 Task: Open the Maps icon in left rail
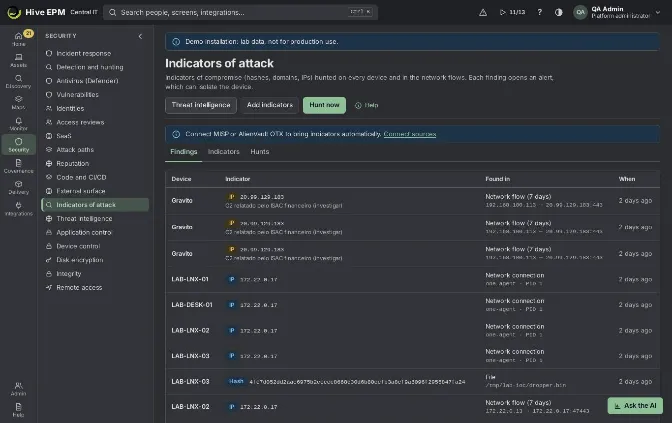pos(18,102)
